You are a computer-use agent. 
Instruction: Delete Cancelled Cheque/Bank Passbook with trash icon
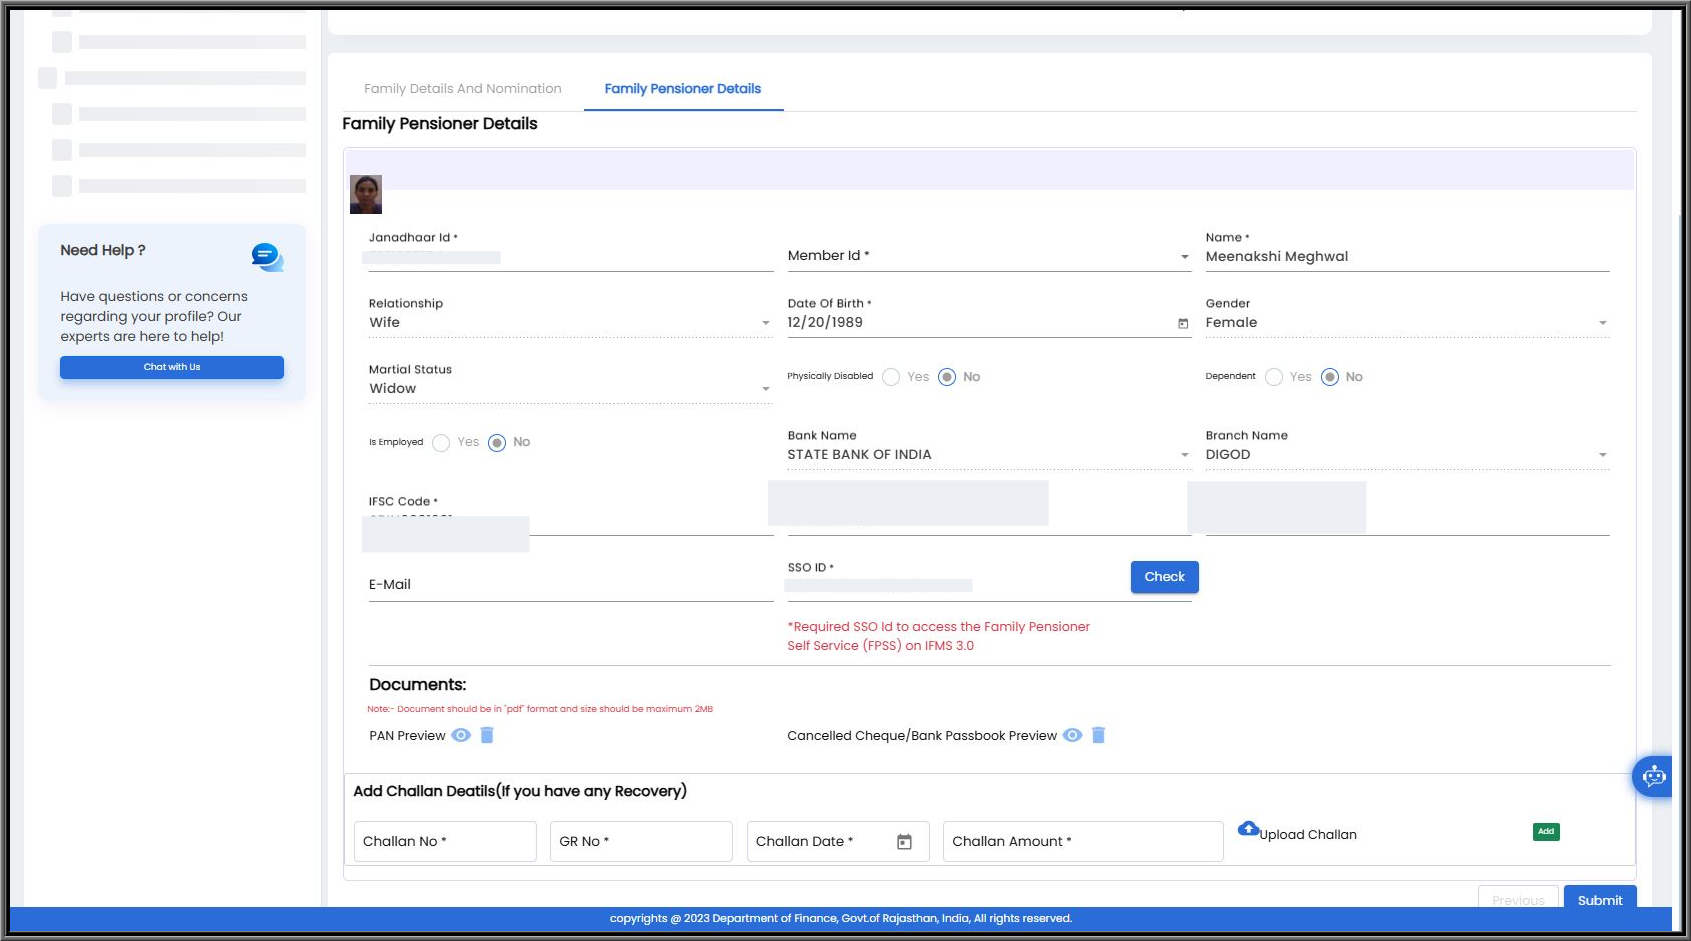[1098, 735]
